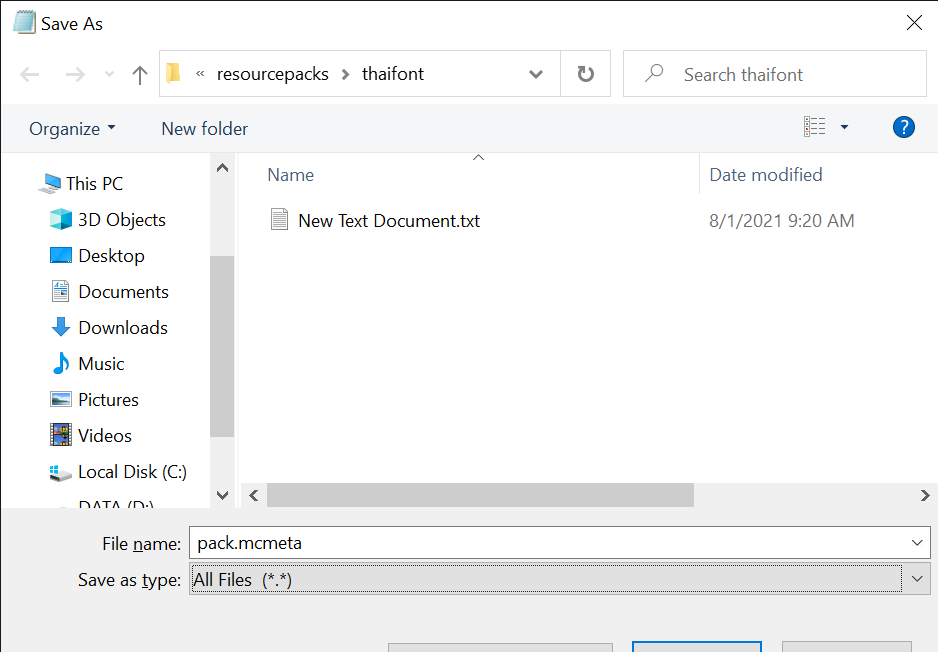Viewport: 938px width, 652px height.
Task: Select This PC in the navigation pane
Action: (x=94, y=184)
